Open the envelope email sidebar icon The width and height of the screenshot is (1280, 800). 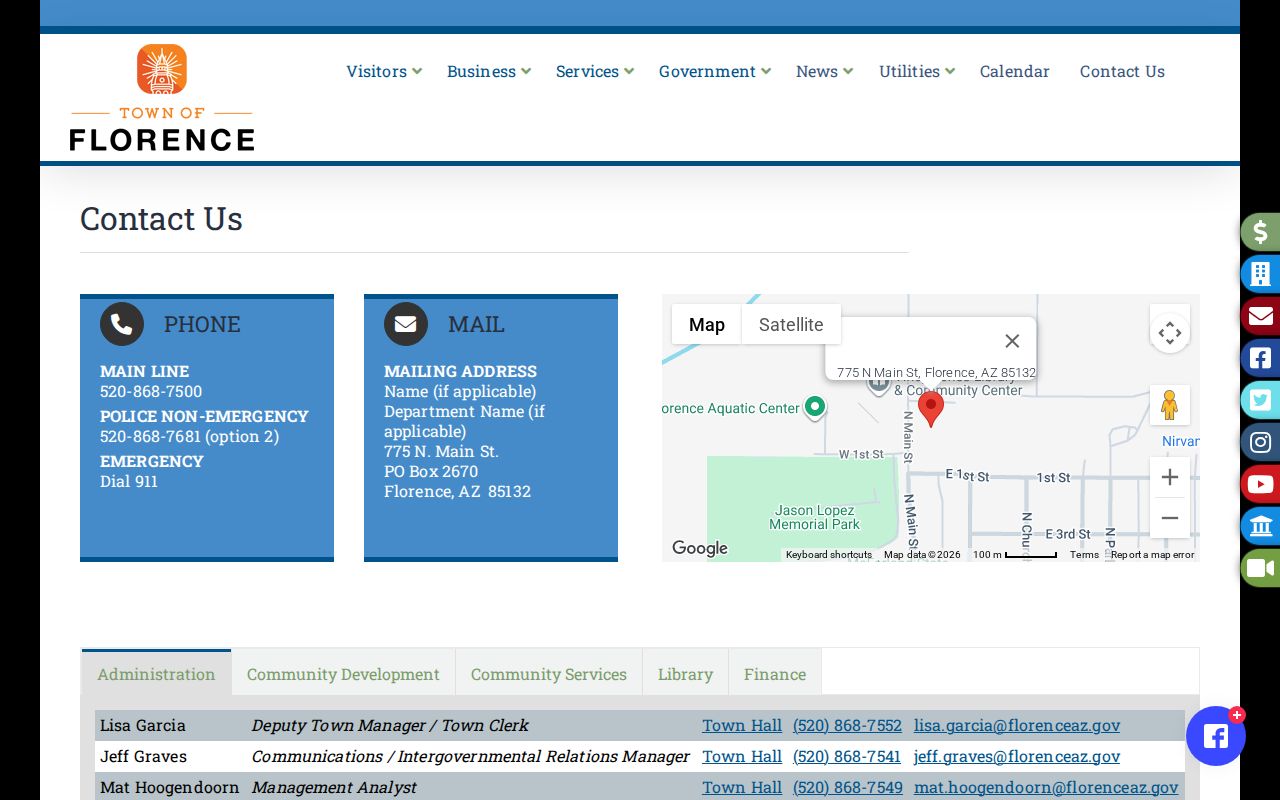pos(1261,316)
